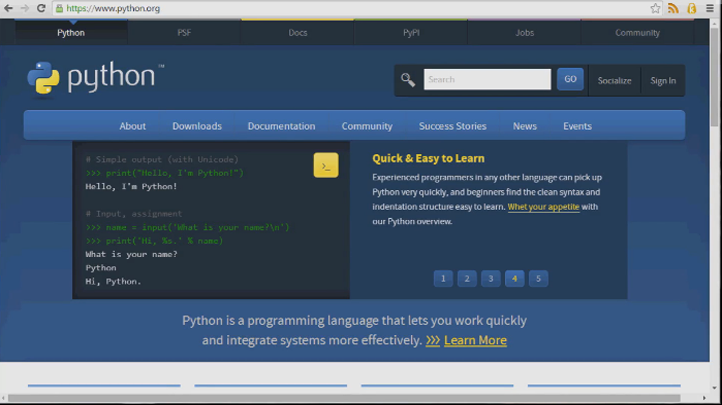Click the RSS feed icon in browser toolbar
The image size is (722, 405).
click(x=673, y=8)
